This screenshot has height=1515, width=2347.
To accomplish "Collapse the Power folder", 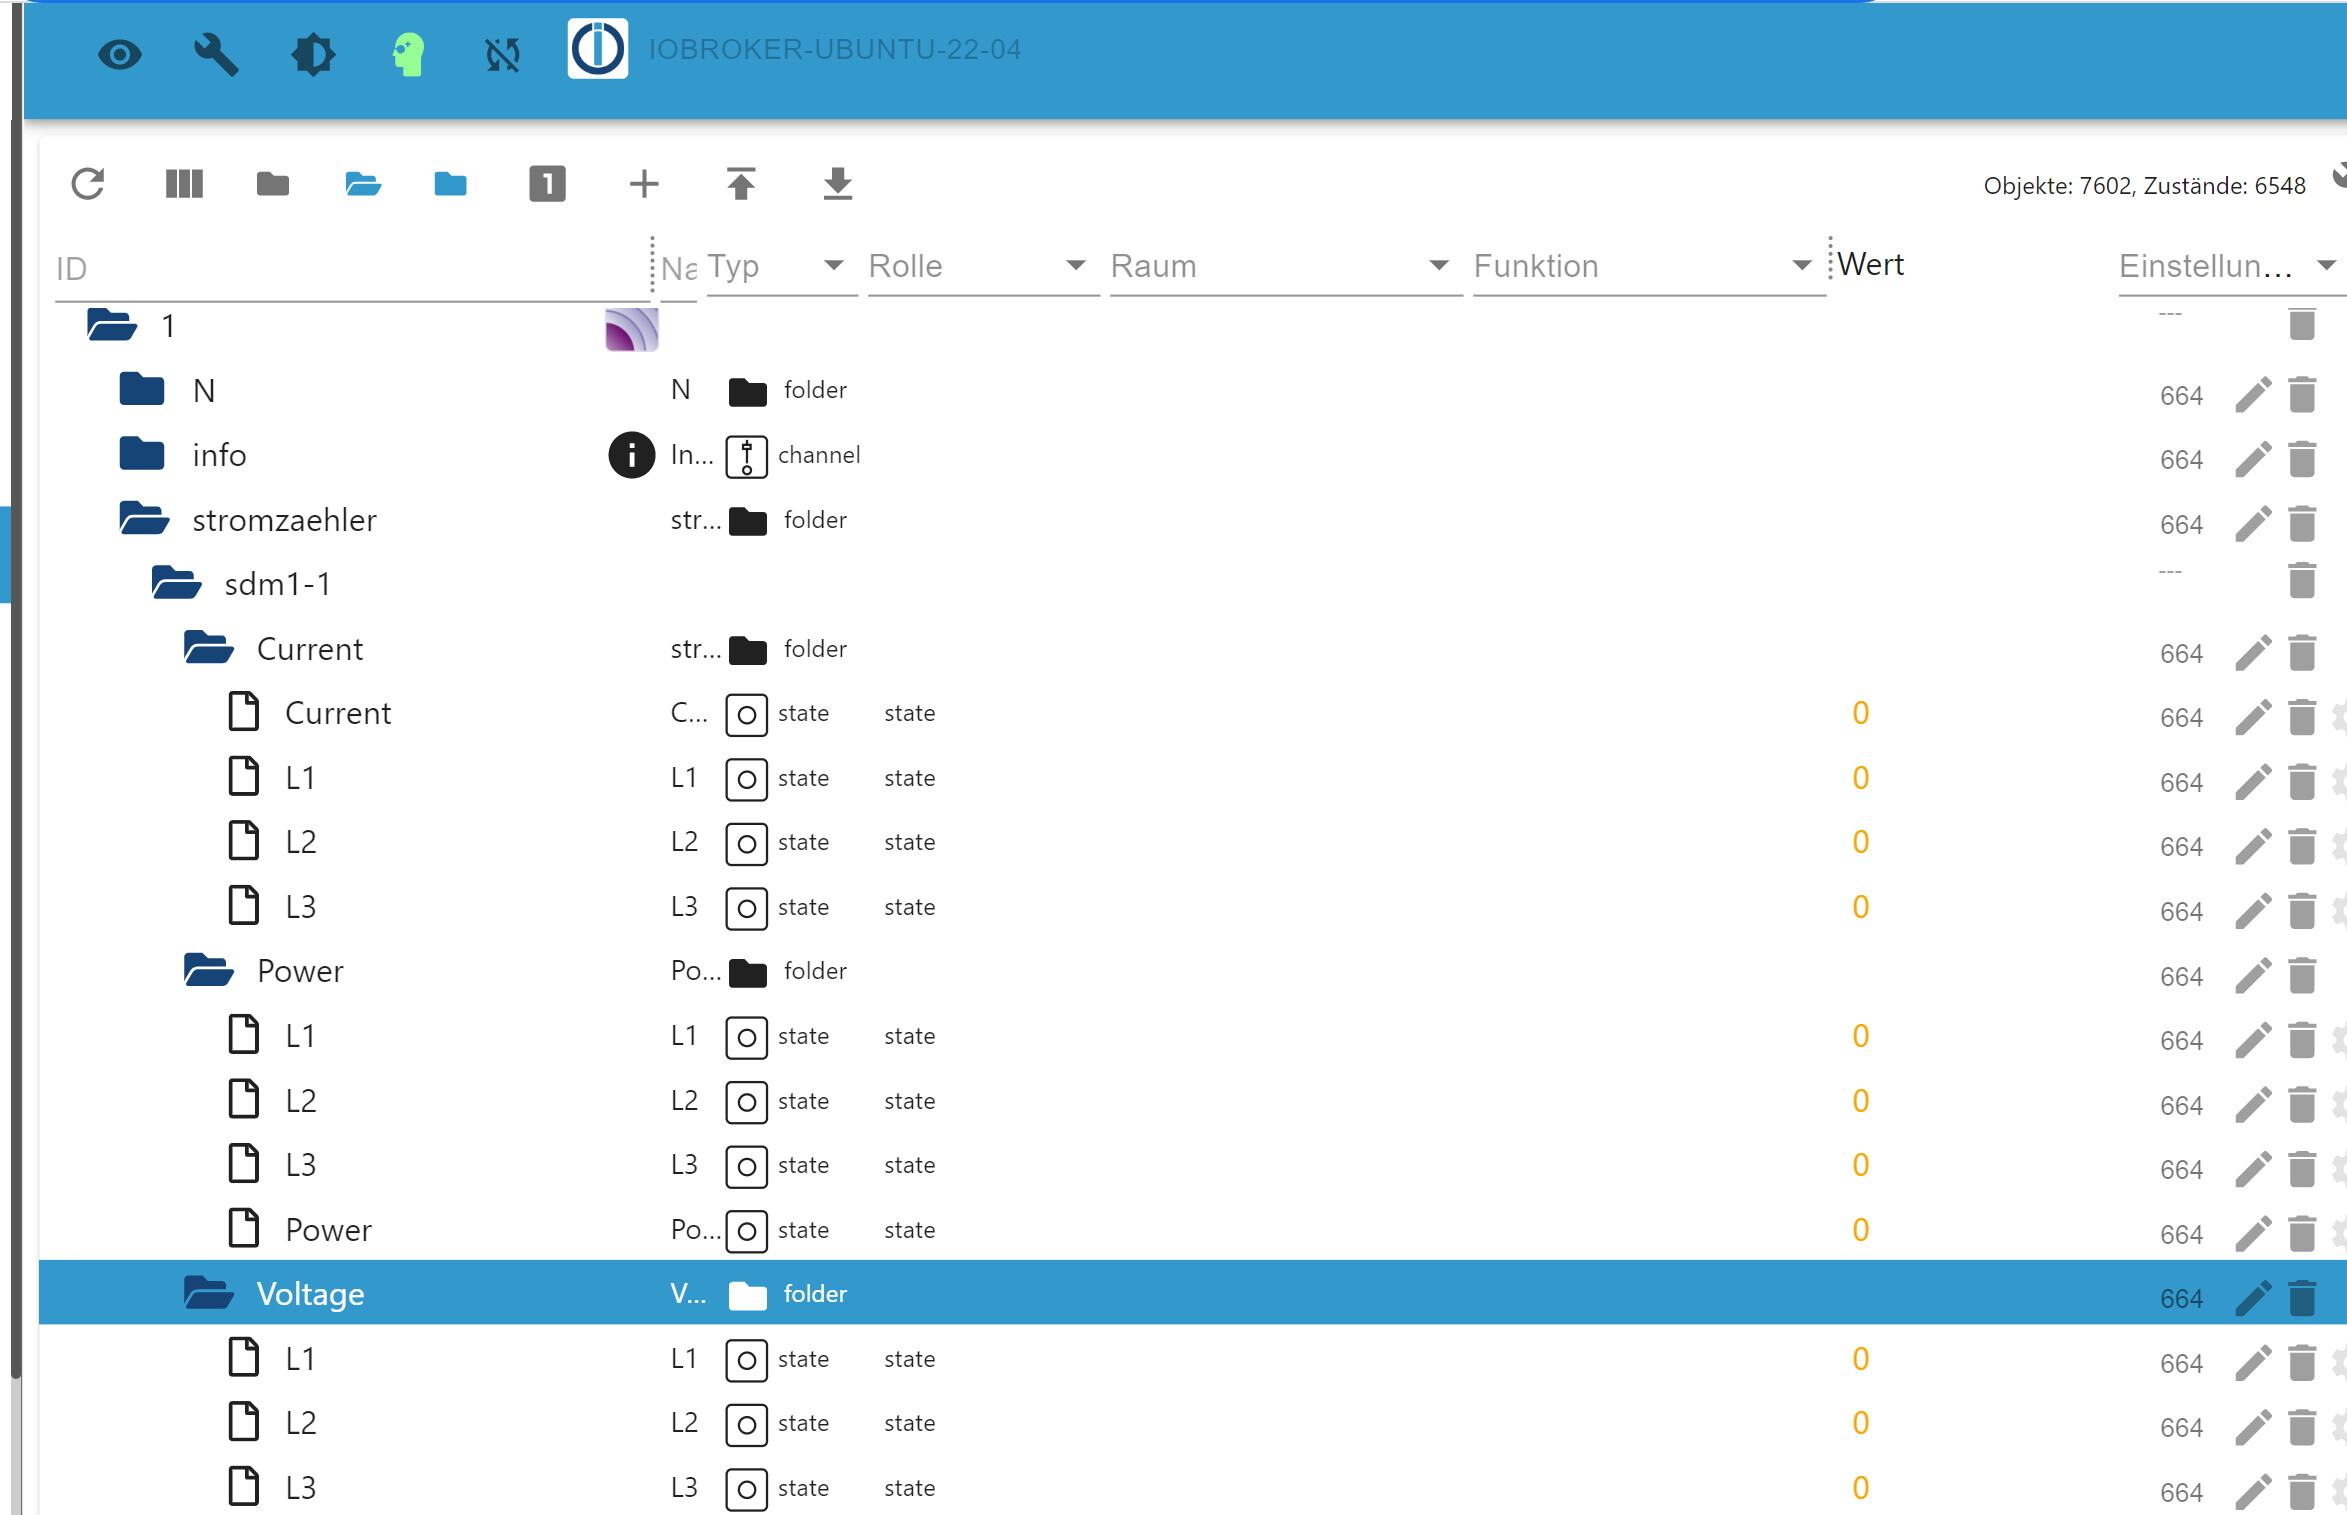I will 209,971.
